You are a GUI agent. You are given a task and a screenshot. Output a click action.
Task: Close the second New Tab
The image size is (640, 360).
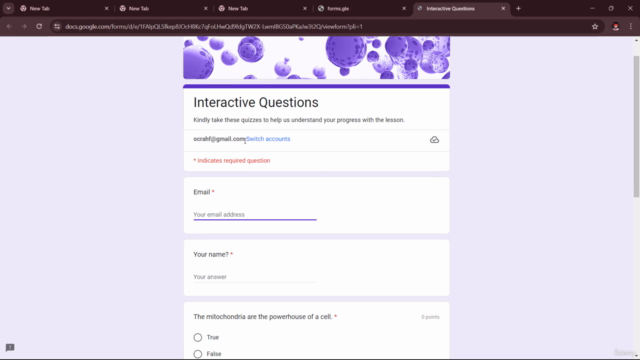[x=206, y=8]
